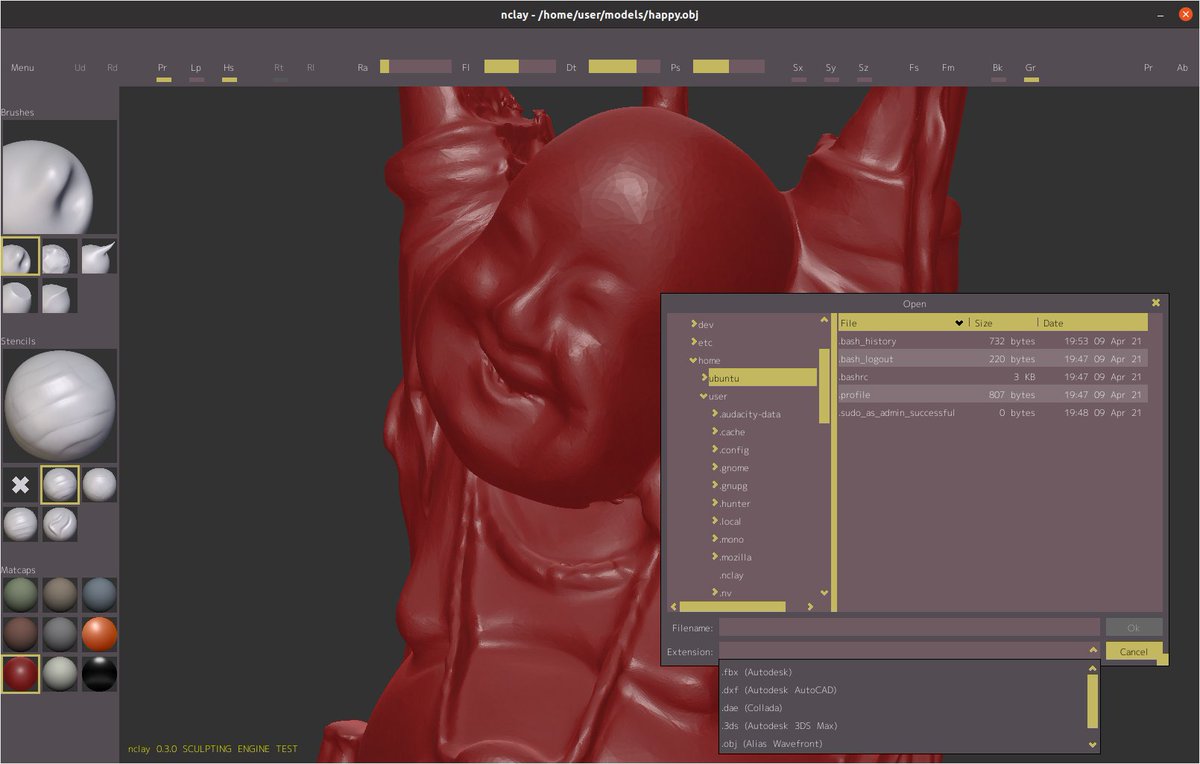Expand the .mozilla folder
Viewport: 1200px width, 764px height.
(715, 557)
